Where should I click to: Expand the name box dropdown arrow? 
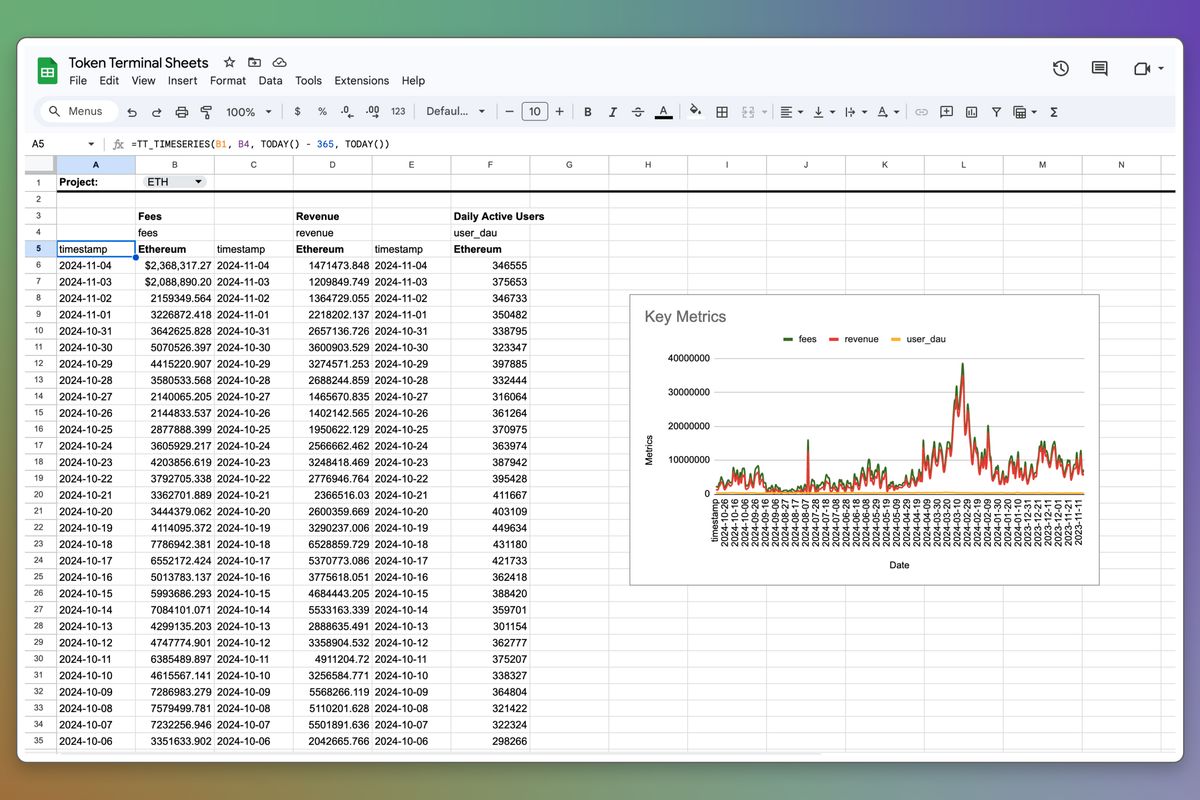pyautogui.click(x=91, y=144)
